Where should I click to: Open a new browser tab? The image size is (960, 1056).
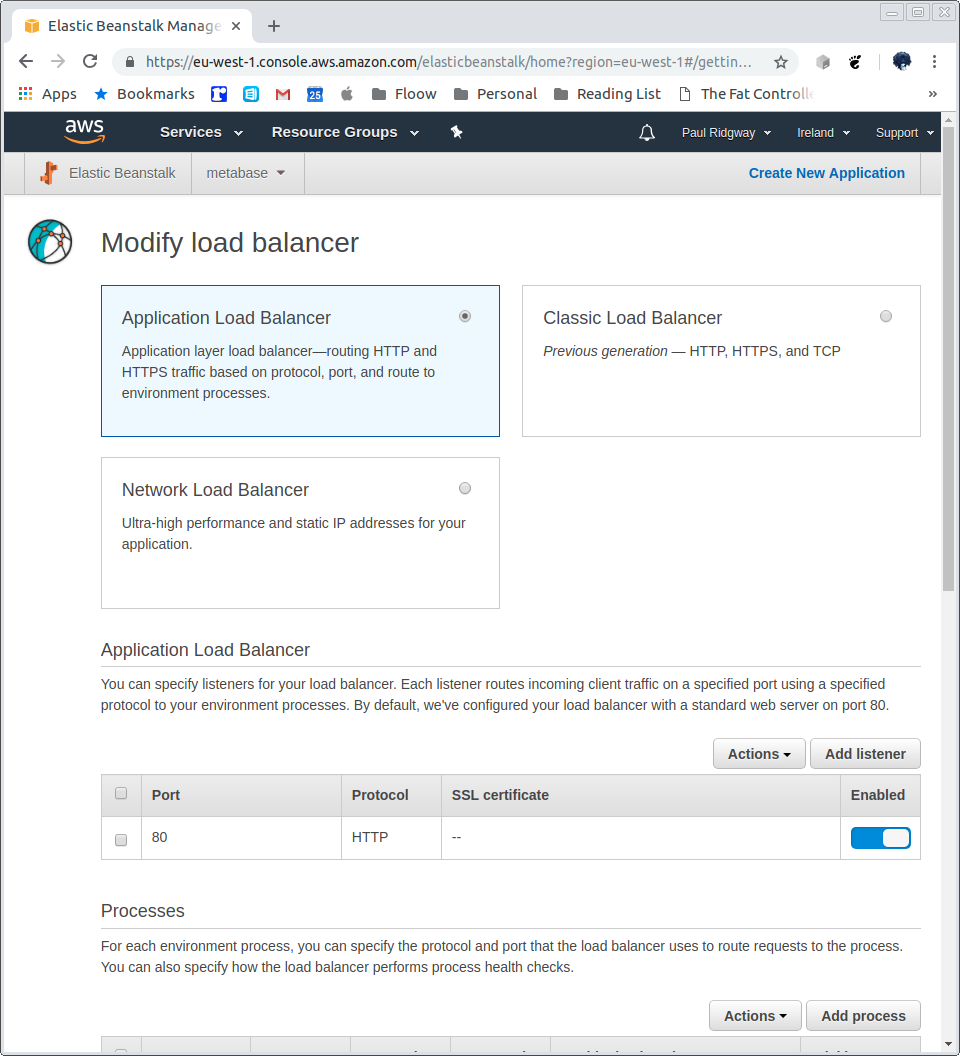(274, 26)
